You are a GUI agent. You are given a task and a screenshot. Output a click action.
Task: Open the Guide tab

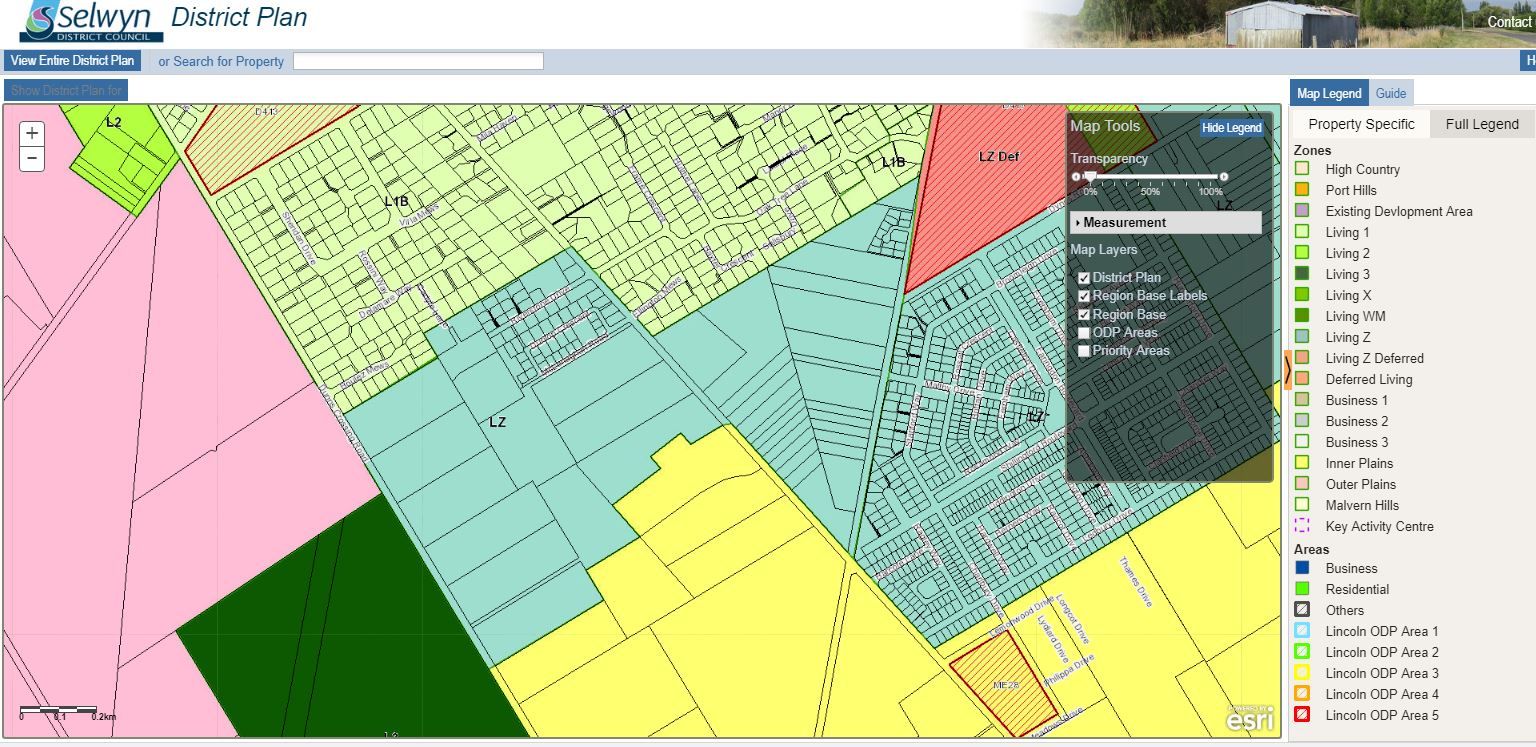pyautogui.click(x=1391, y=93)
